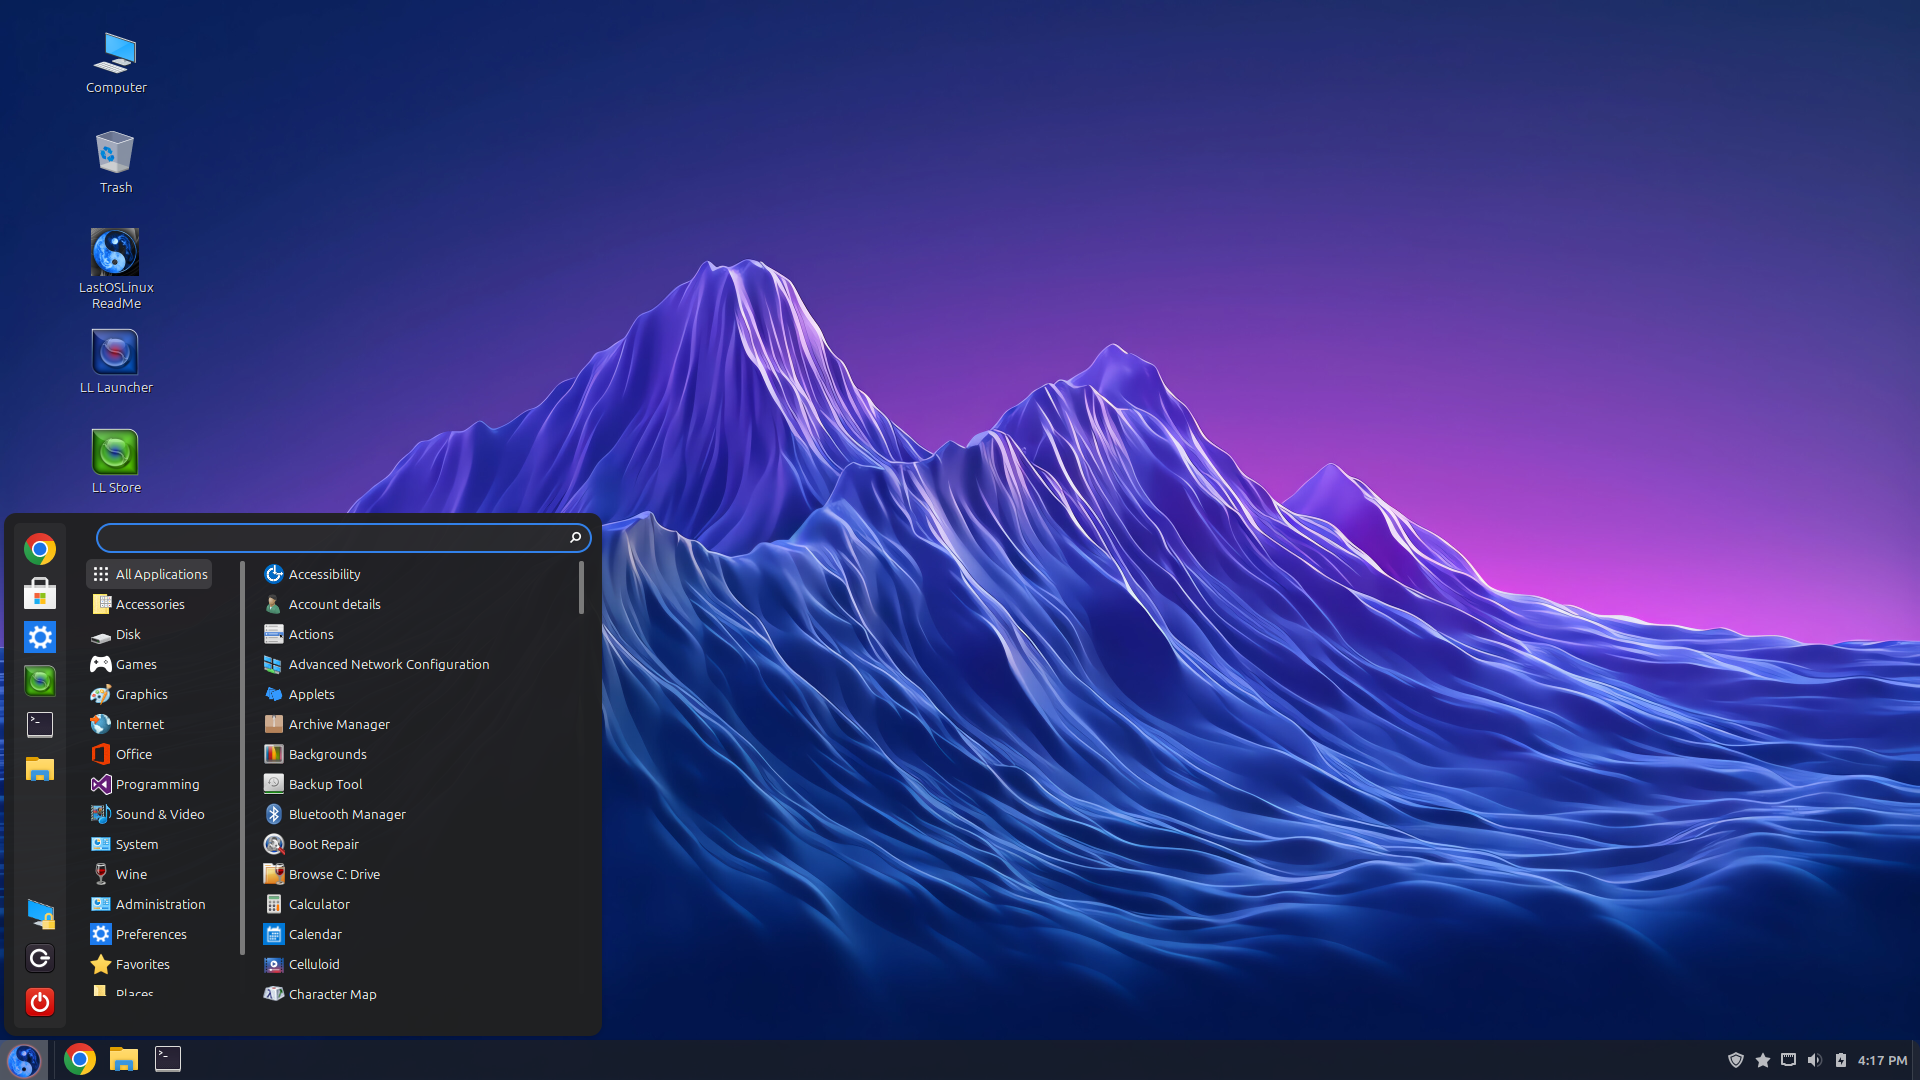Screen dimensions: 1920x1080
Task: Open the software store bag icon in sidebar
Action: tap(40, 593)
